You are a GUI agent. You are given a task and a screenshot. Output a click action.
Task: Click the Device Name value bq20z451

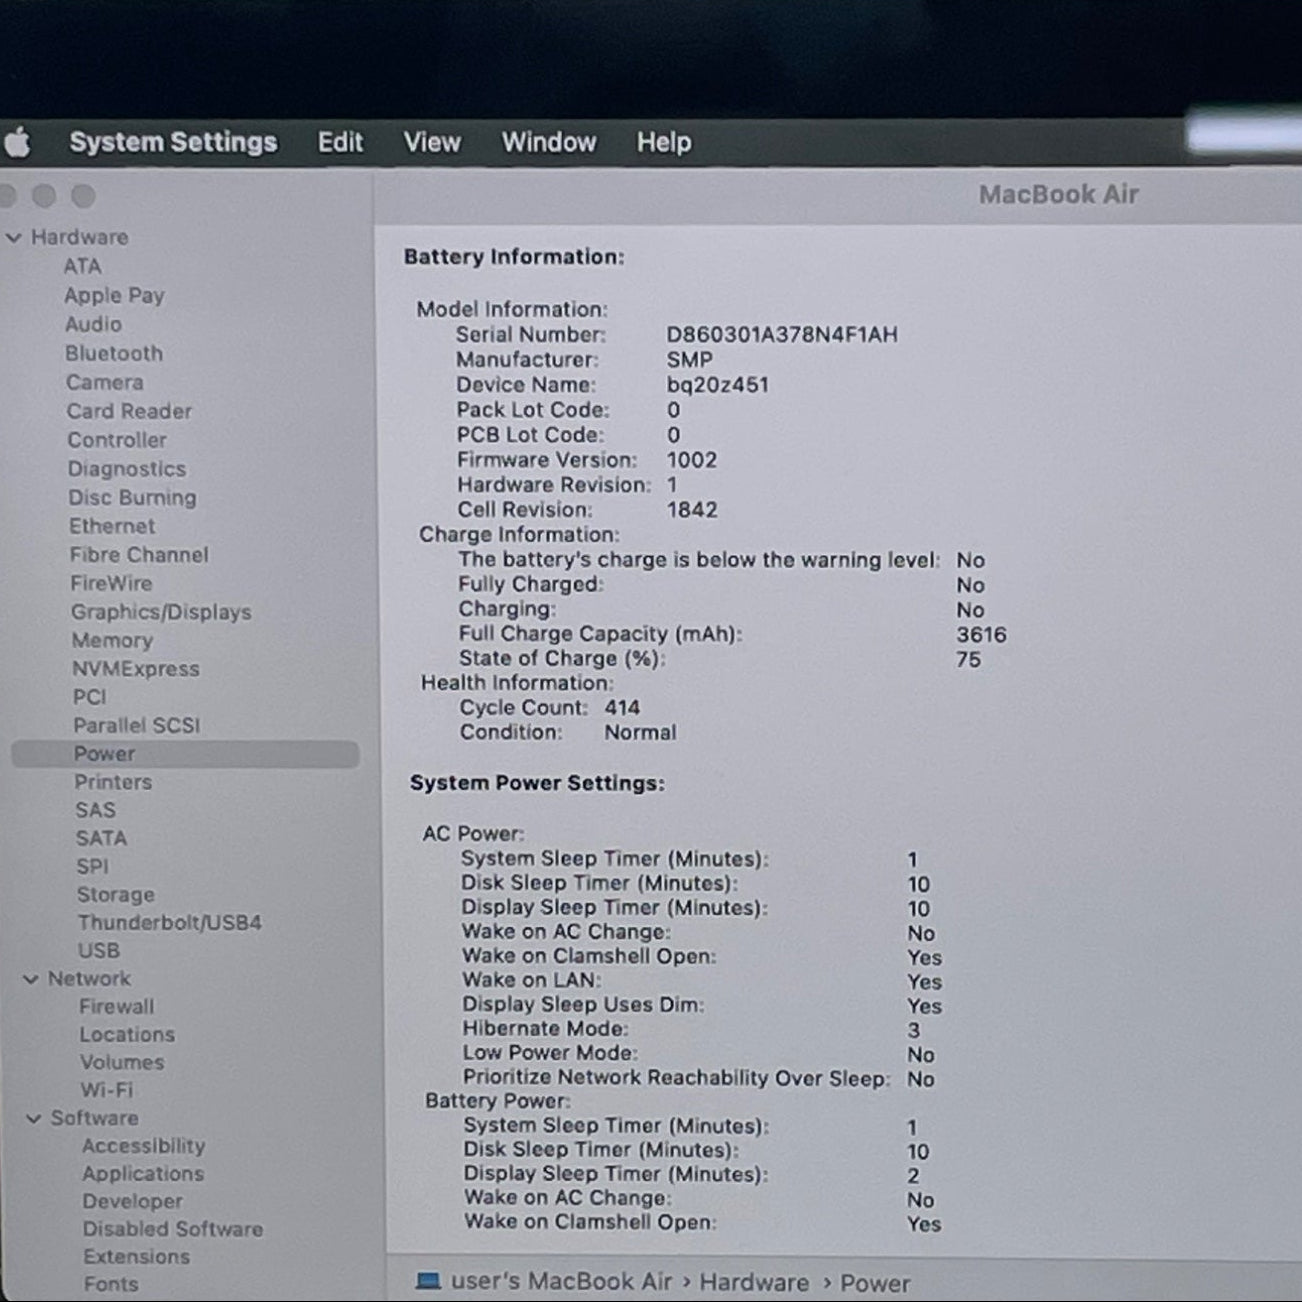point(718,385)
